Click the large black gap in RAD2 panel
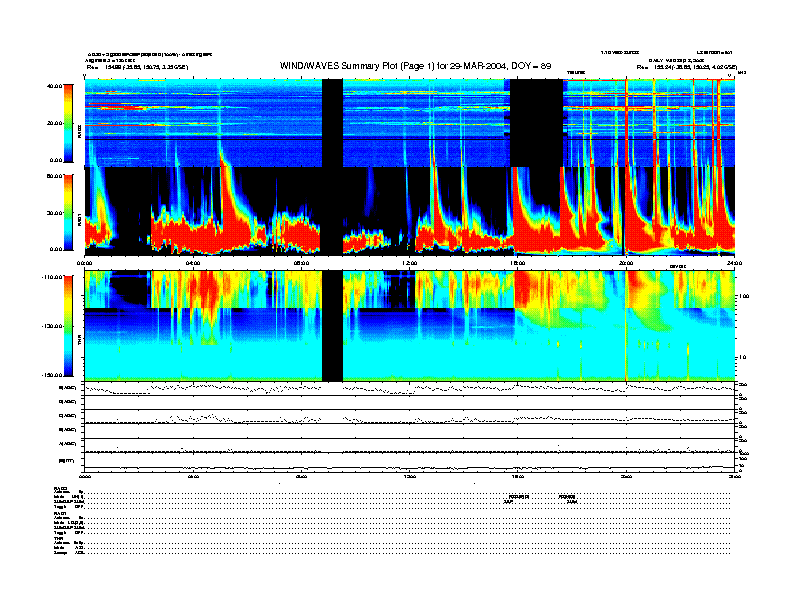The width and height of the screenshot is (792, 612). [x=537, y=122]
